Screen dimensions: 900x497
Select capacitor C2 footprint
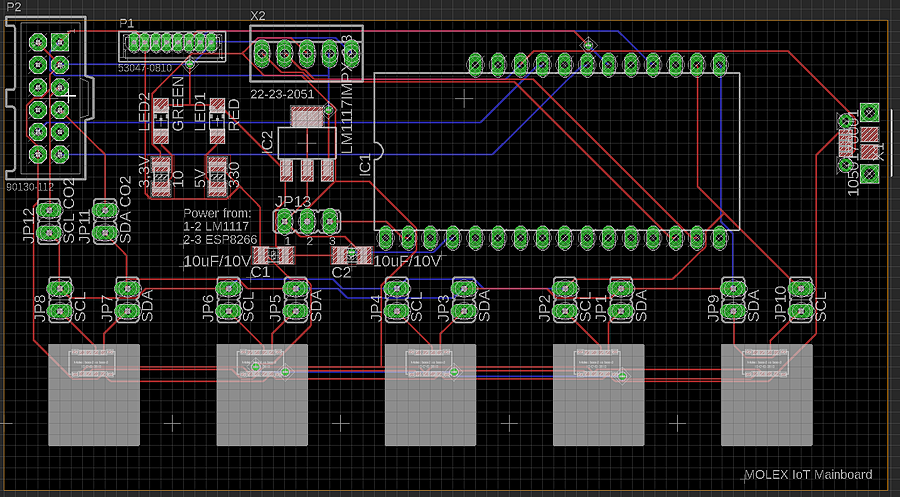(x=350, y=255)
